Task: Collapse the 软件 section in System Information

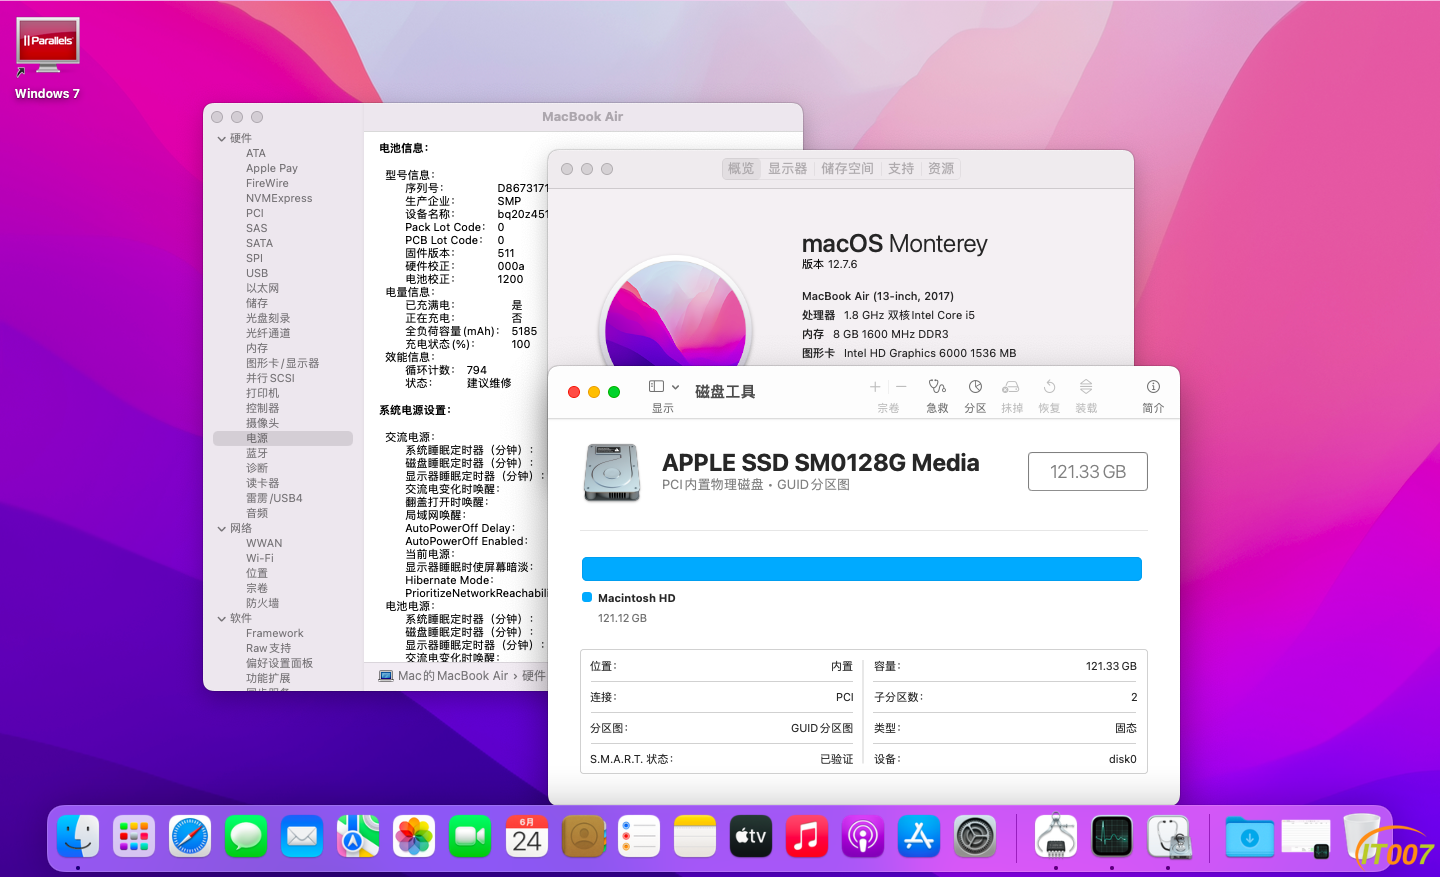Action: (x=222, y=618)
